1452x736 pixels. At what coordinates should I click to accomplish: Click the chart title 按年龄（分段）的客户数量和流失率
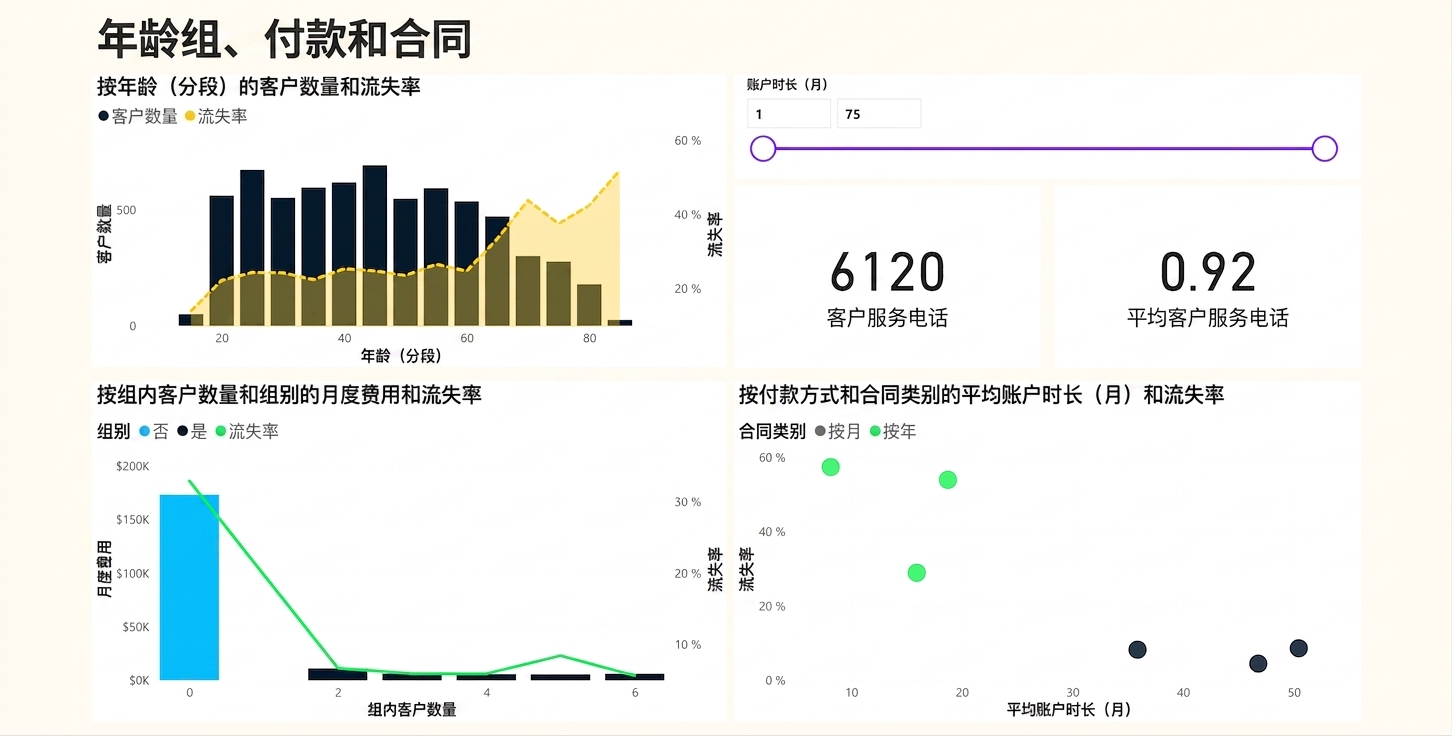[x=259, y=87]
